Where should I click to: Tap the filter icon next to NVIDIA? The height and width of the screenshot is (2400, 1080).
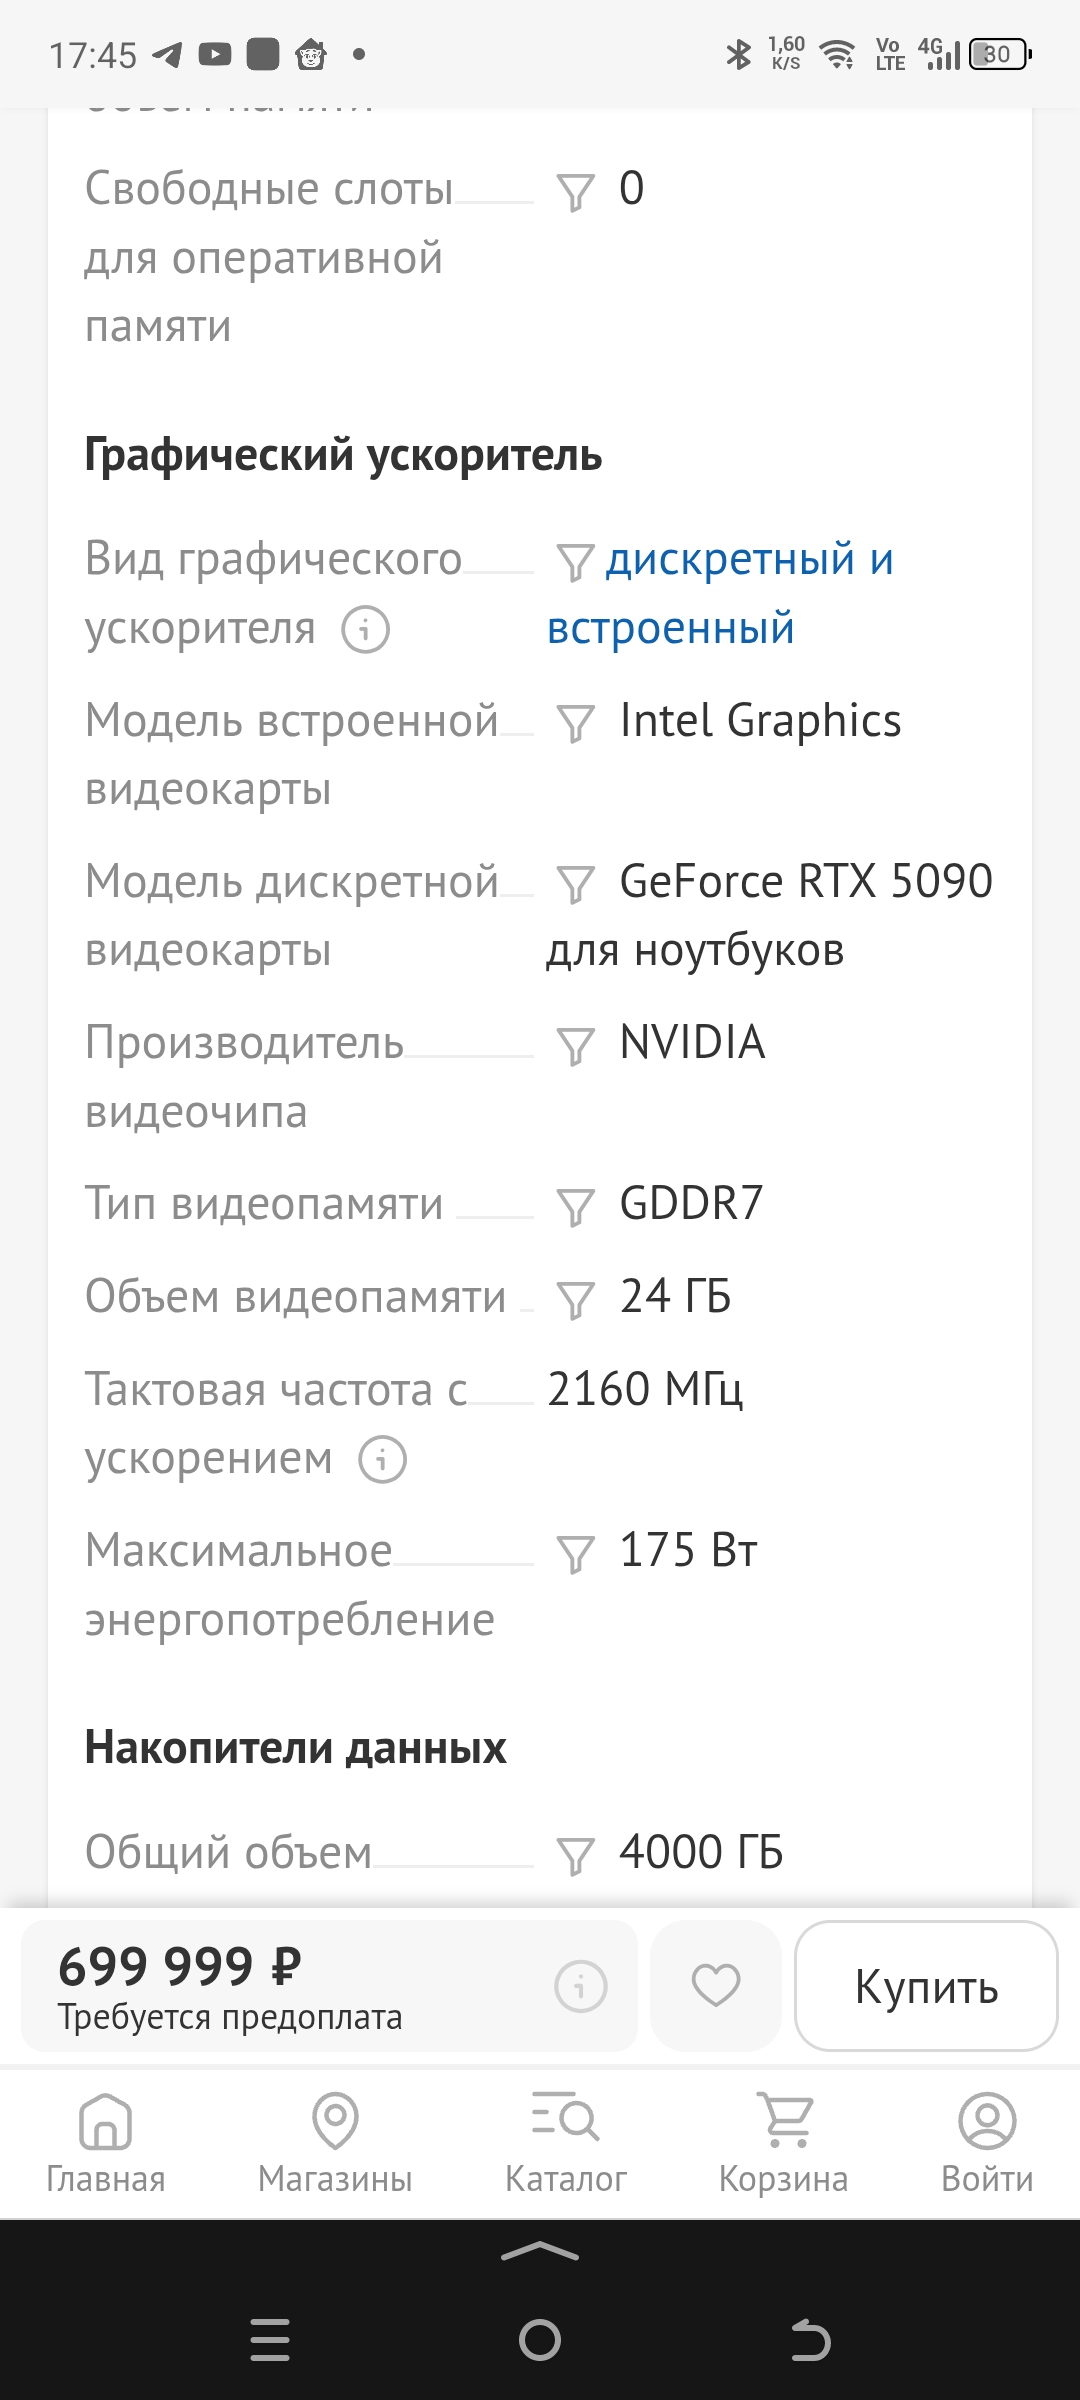(575, 1047)
